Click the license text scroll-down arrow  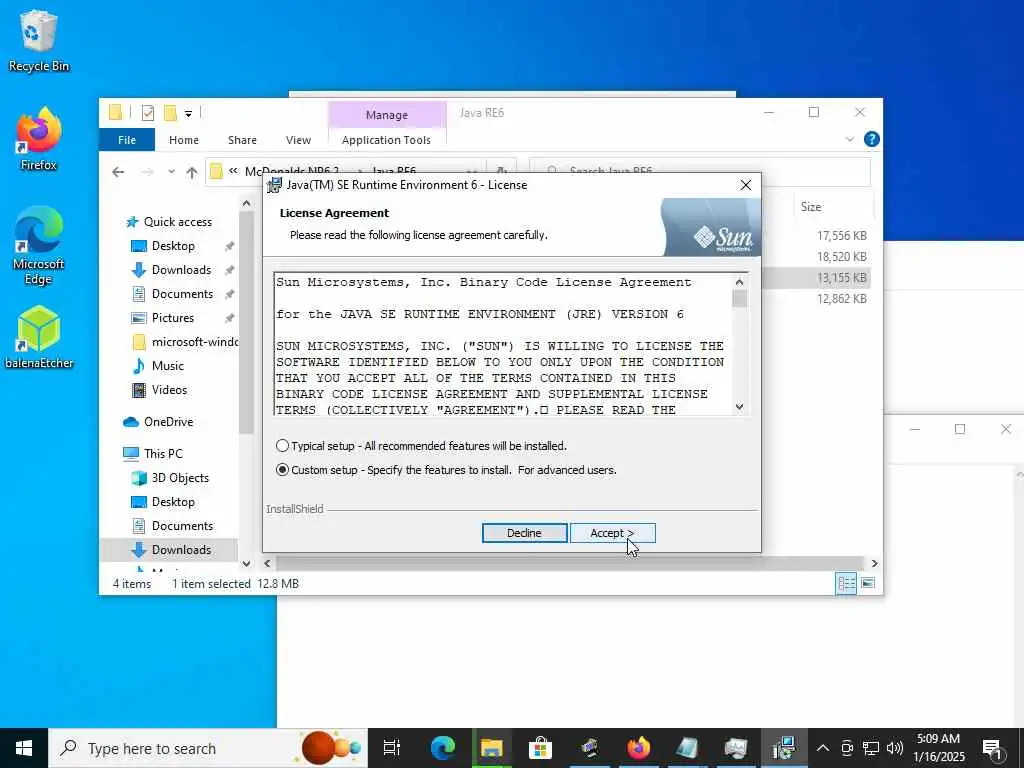(x=739, y=407)
